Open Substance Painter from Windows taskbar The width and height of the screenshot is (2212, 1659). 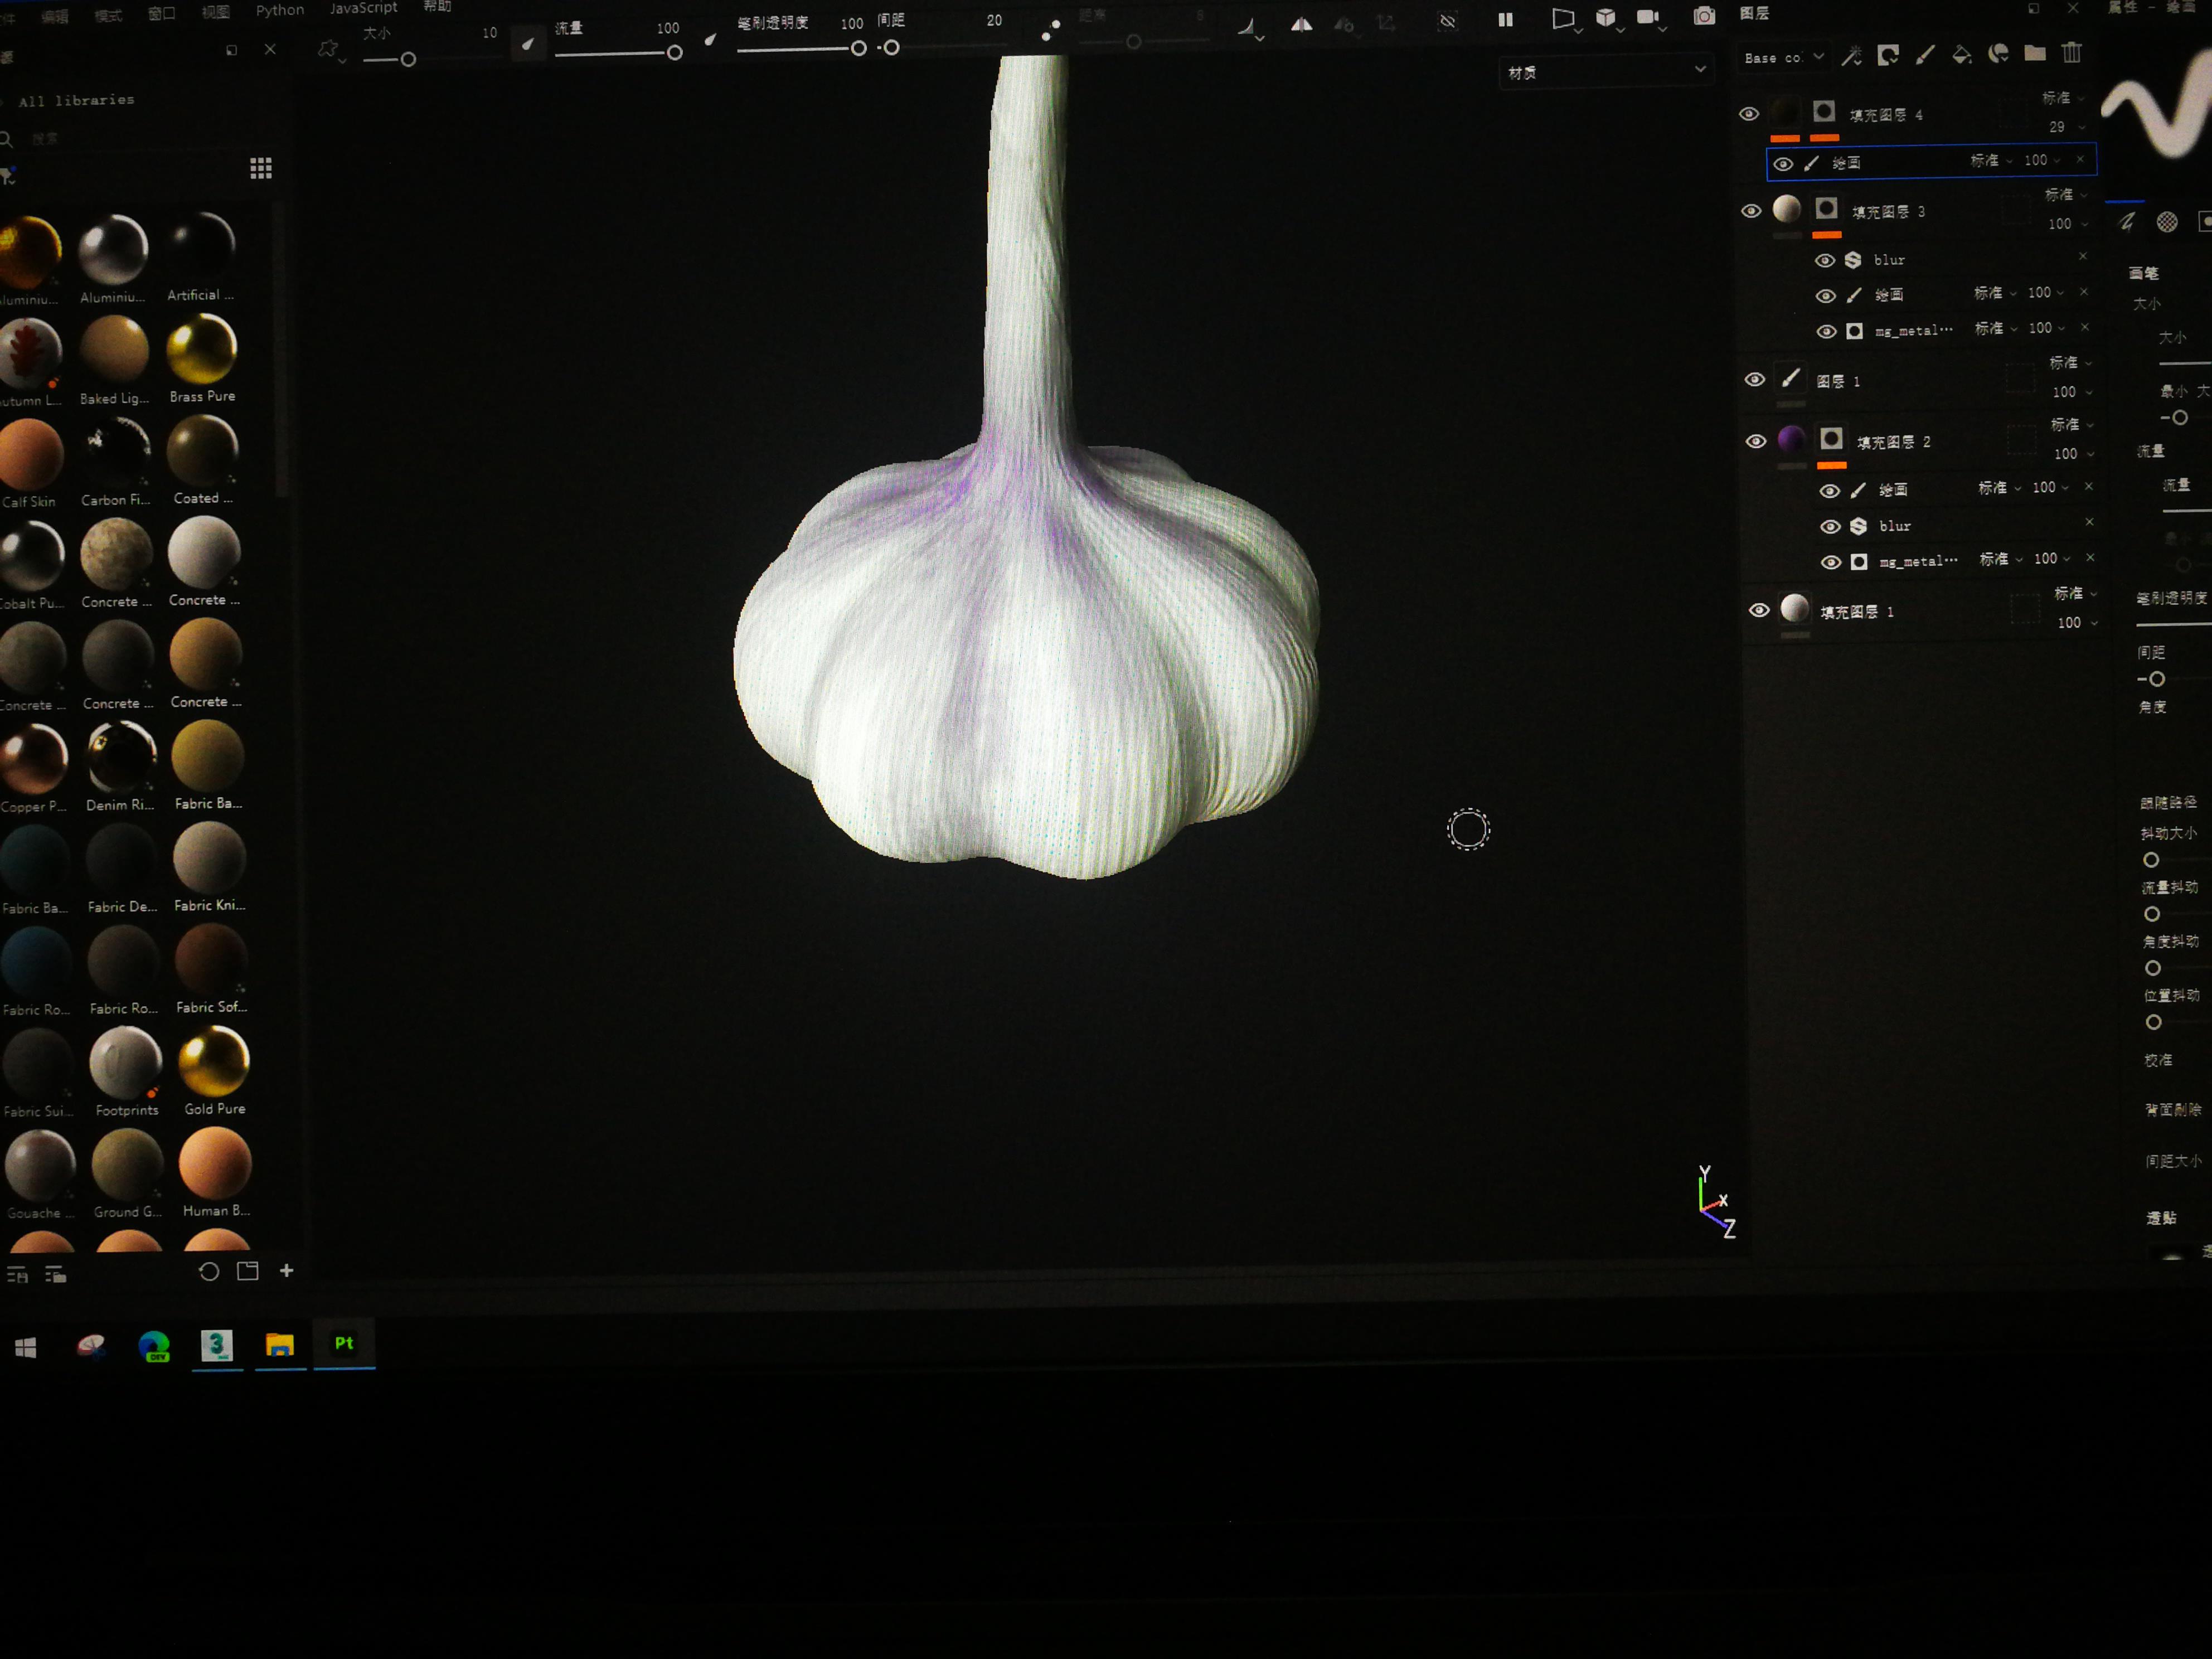click(344, 1343)
